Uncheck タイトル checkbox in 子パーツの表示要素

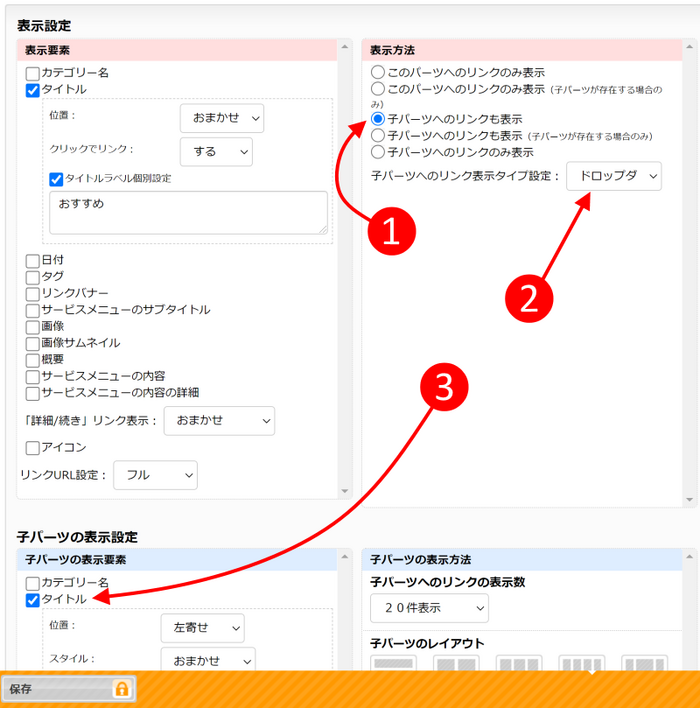(33, 600)
